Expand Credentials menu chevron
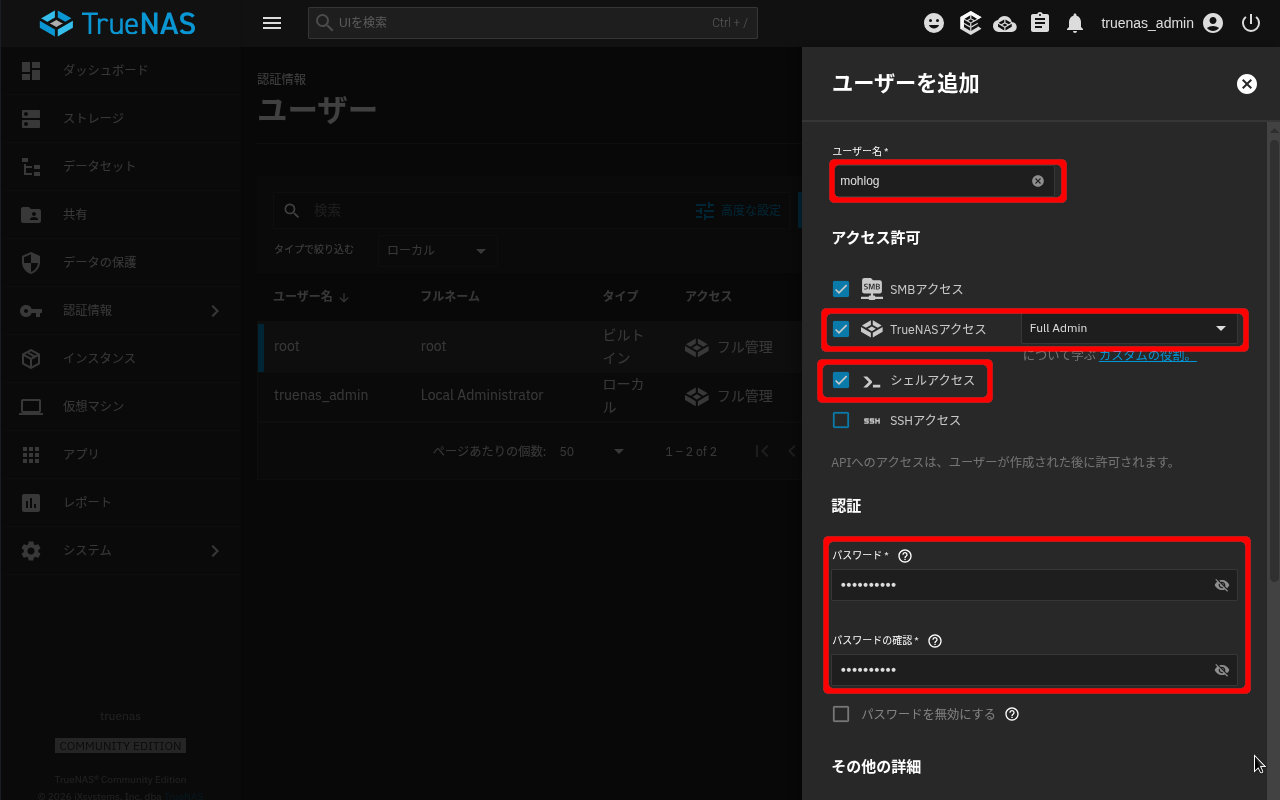Image resolution: width=1280 pixels, height=800 pixels. click(215, 311)
